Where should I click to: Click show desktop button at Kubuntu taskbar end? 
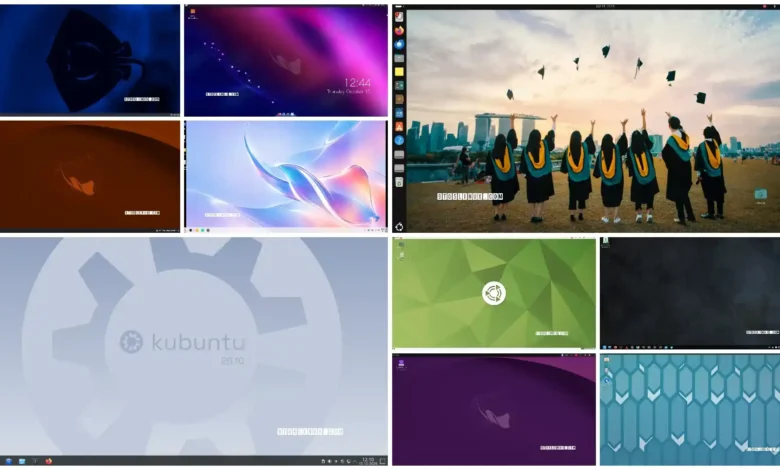point(383,461)
